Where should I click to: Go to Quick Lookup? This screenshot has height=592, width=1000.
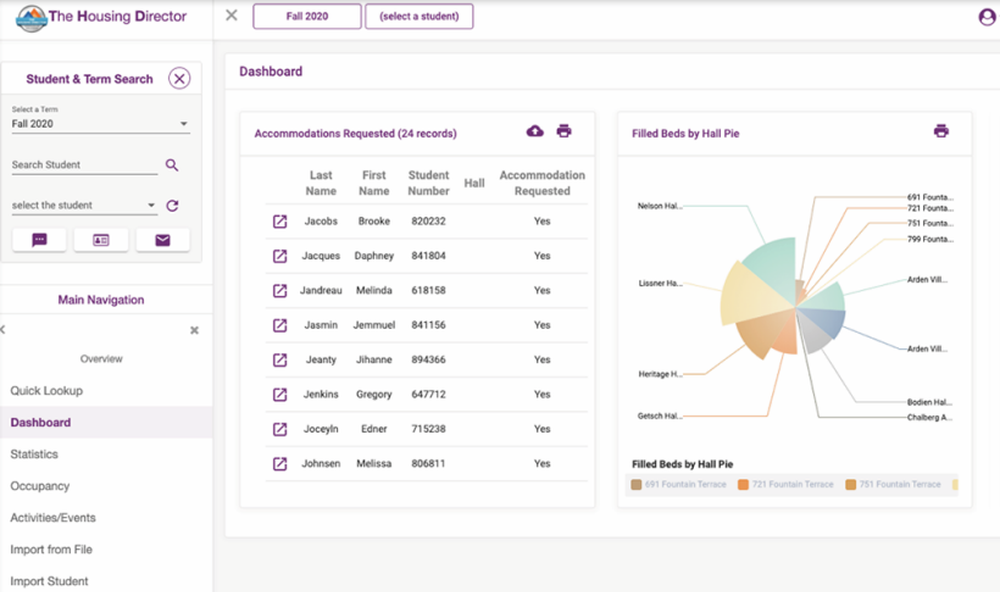pyautogui.click(x=47, y=390)
